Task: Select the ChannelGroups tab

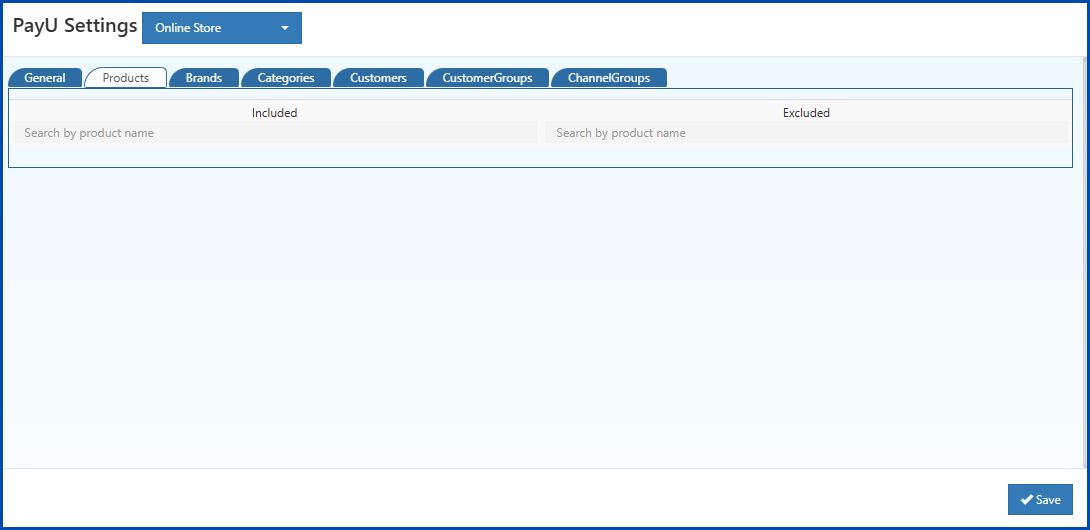Action: [609, 78]
